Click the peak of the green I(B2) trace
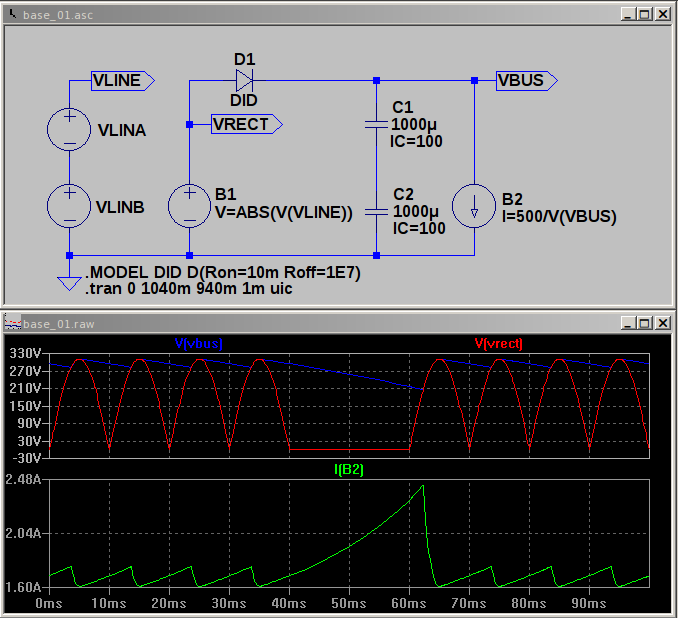This screenshot has width=678, height=618. pyautogui.click(x=422, y=486)
